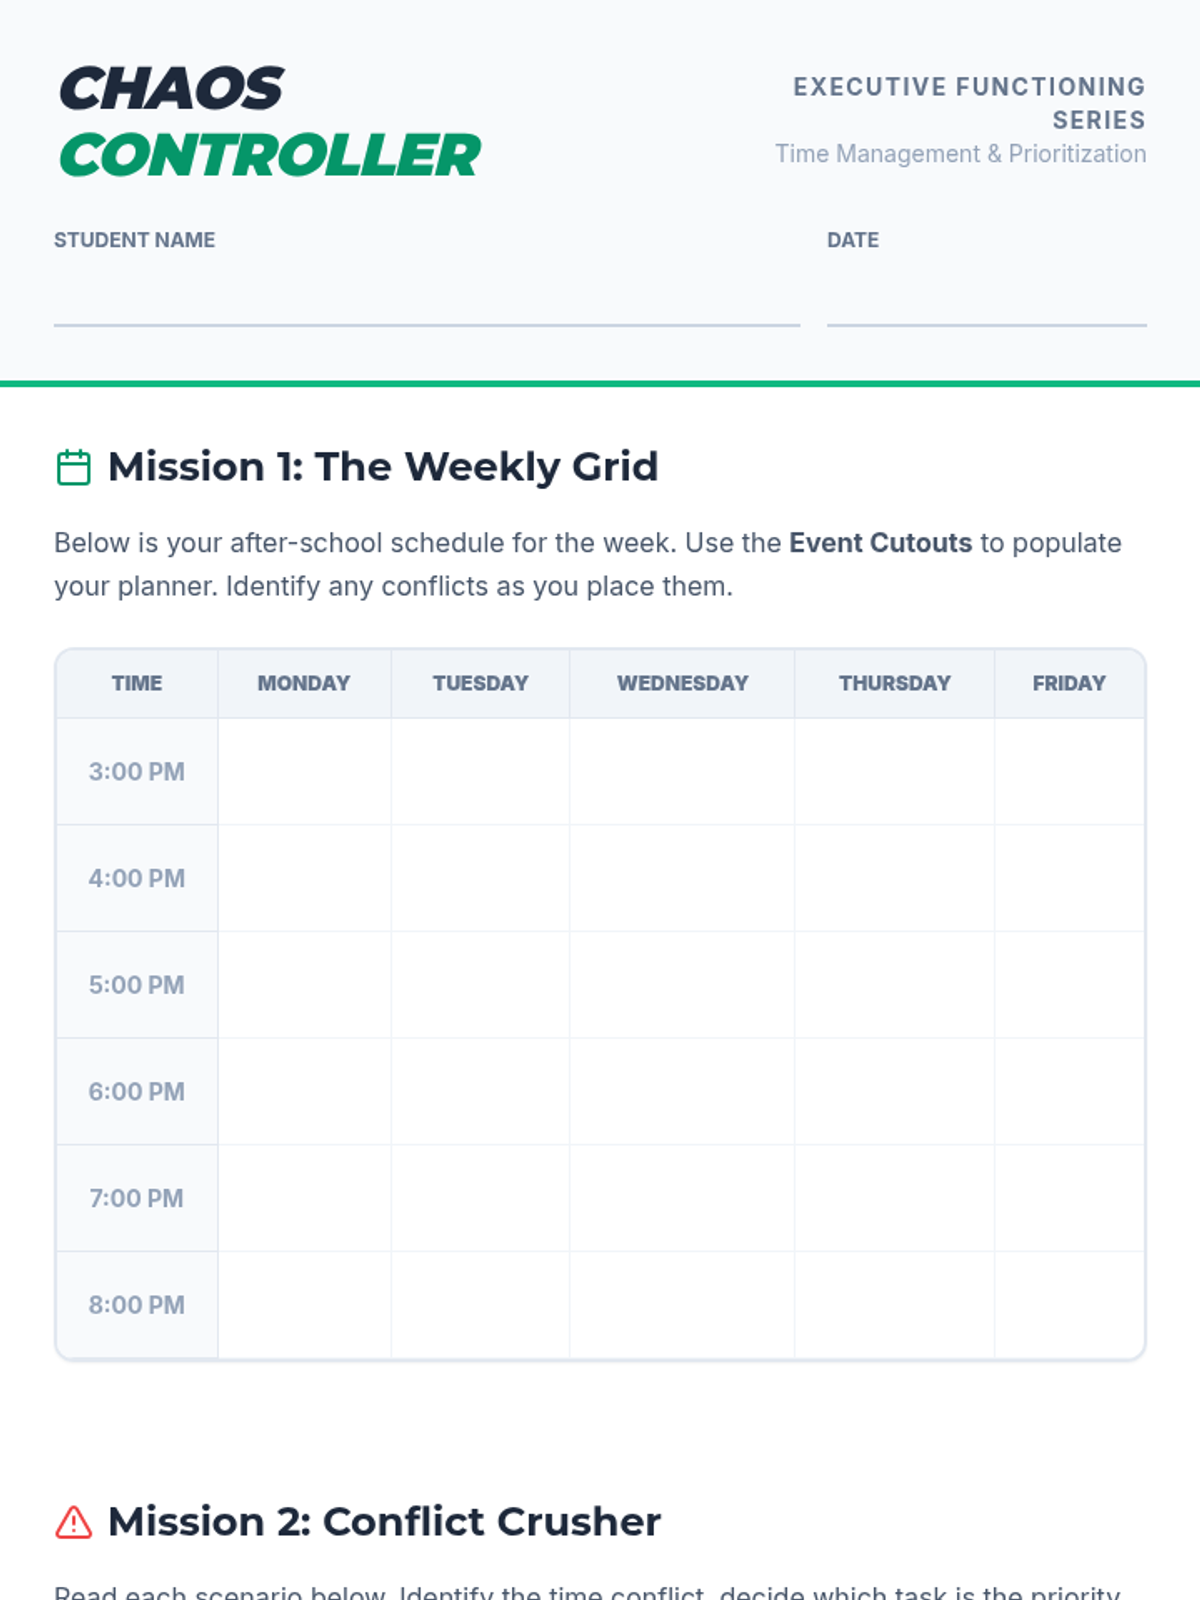Click the Mission 2: Conflict Crusher heading
Image resolution: width=1200 pixels, height=1600 pixels.
[x=384, y=1522]
